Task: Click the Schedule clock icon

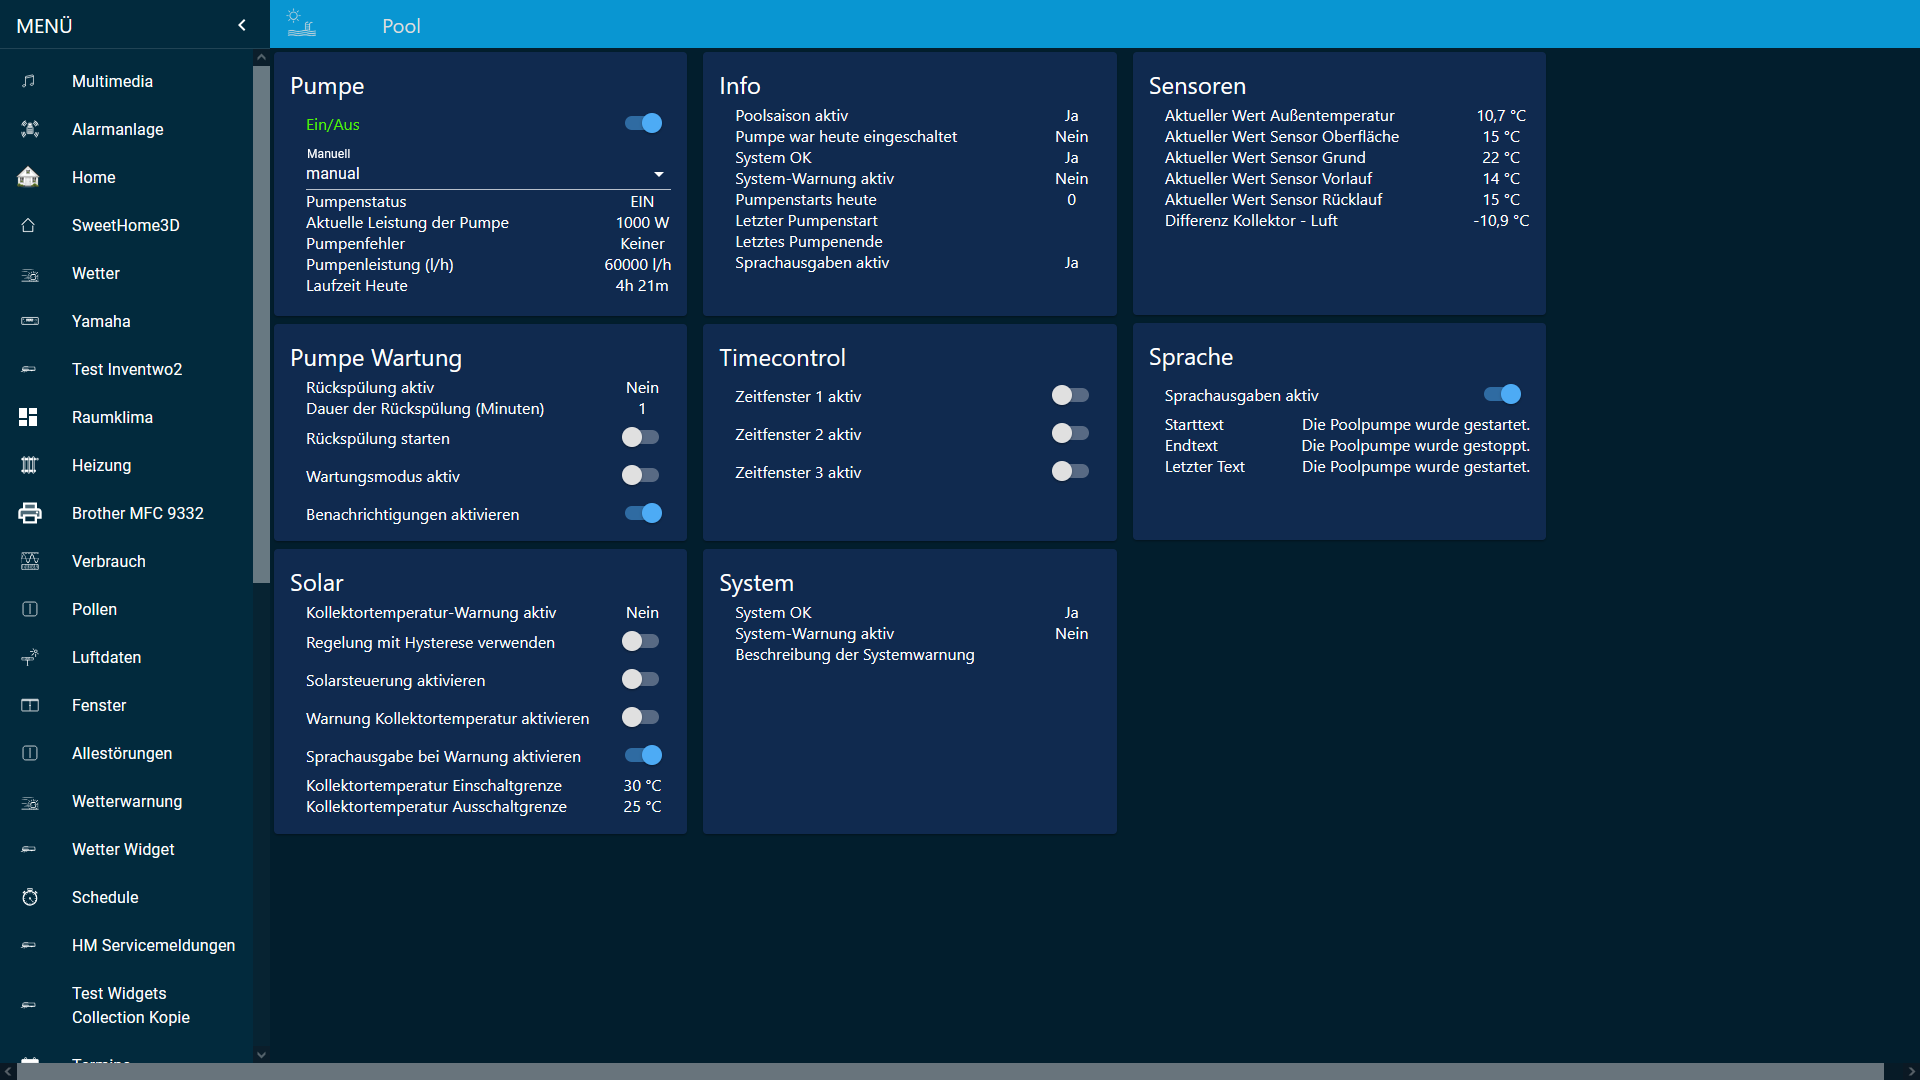Action: click(x=30, y=897)
